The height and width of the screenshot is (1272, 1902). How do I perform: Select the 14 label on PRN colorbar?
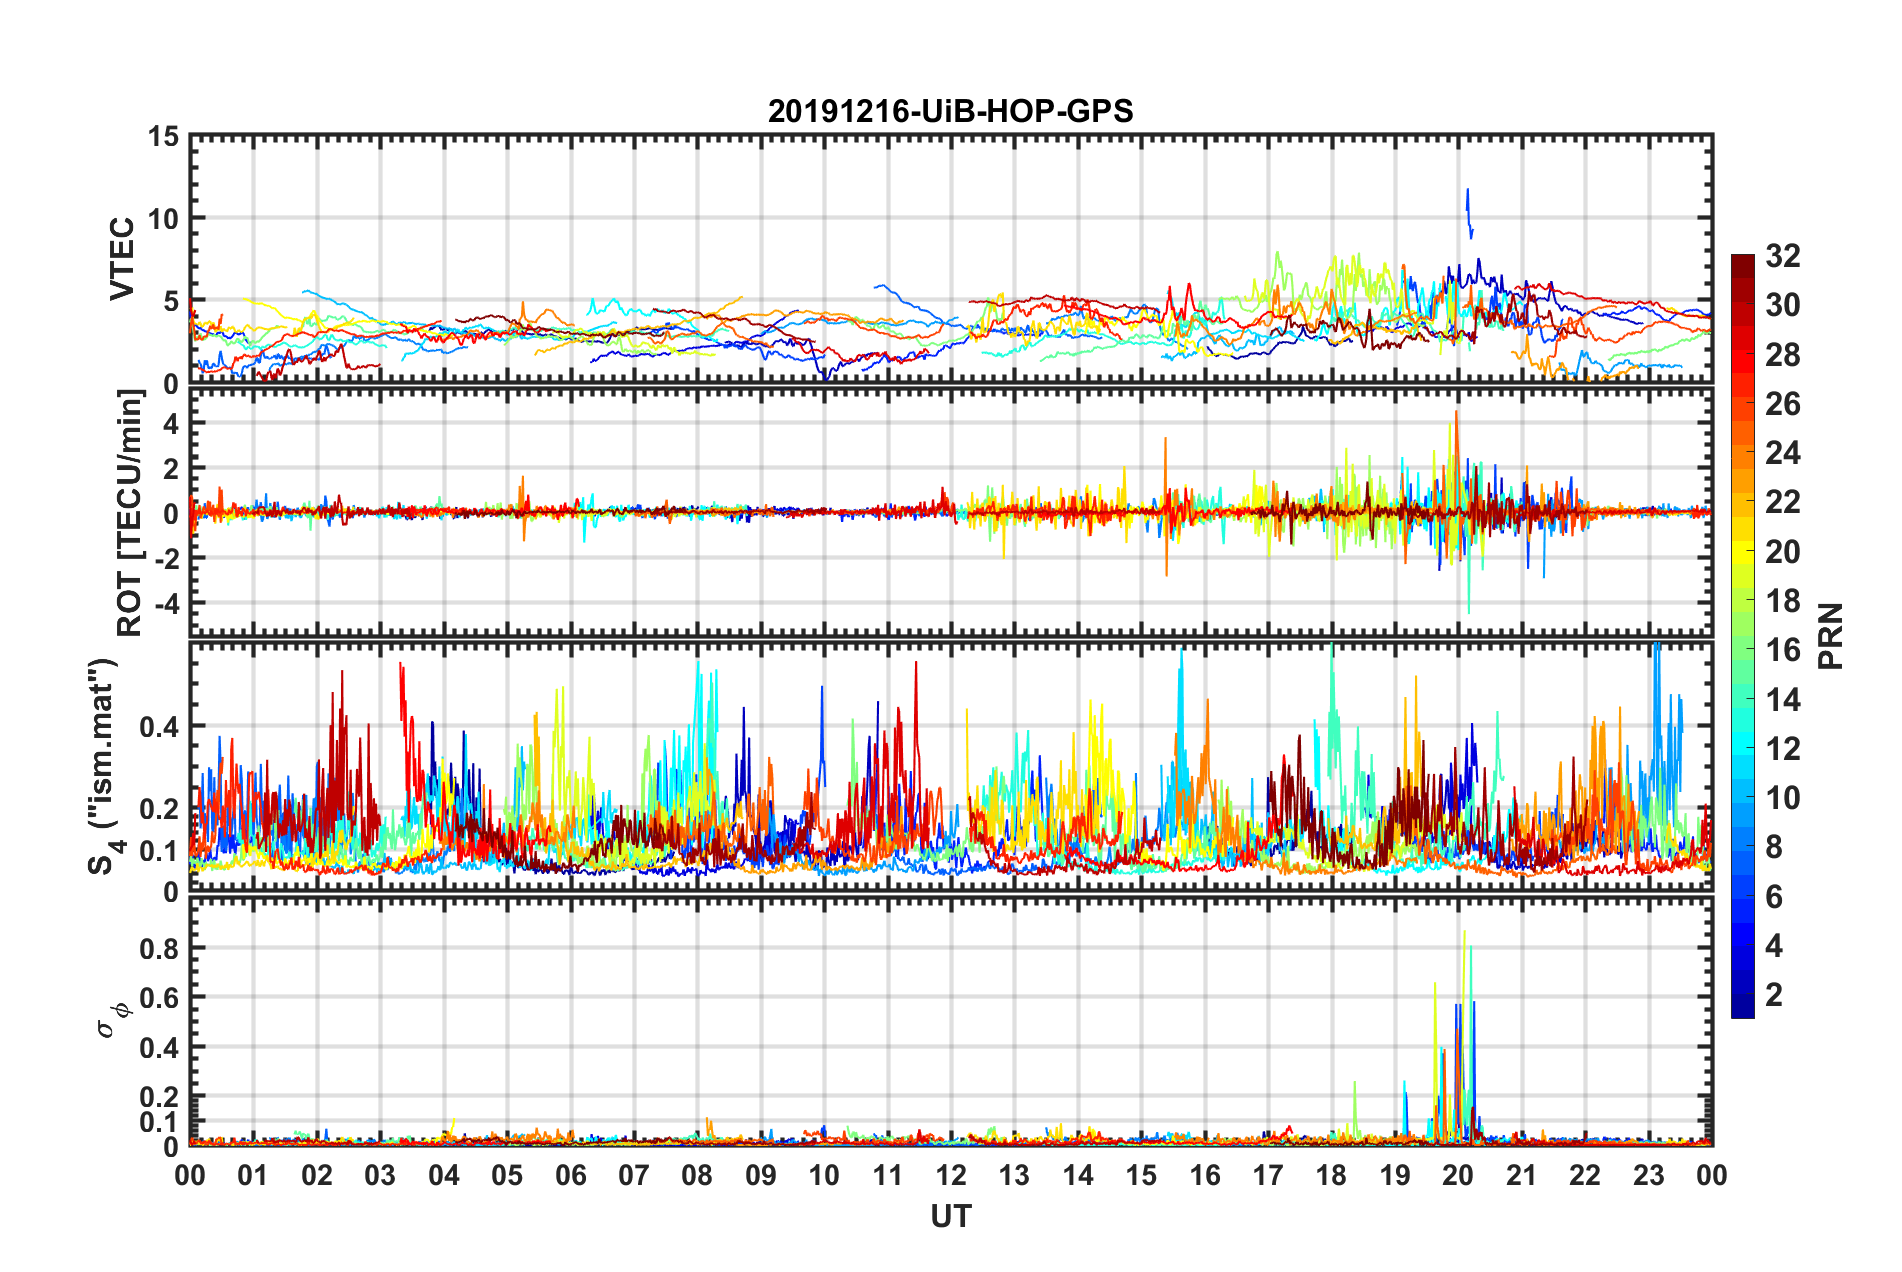coord(1782,700)
